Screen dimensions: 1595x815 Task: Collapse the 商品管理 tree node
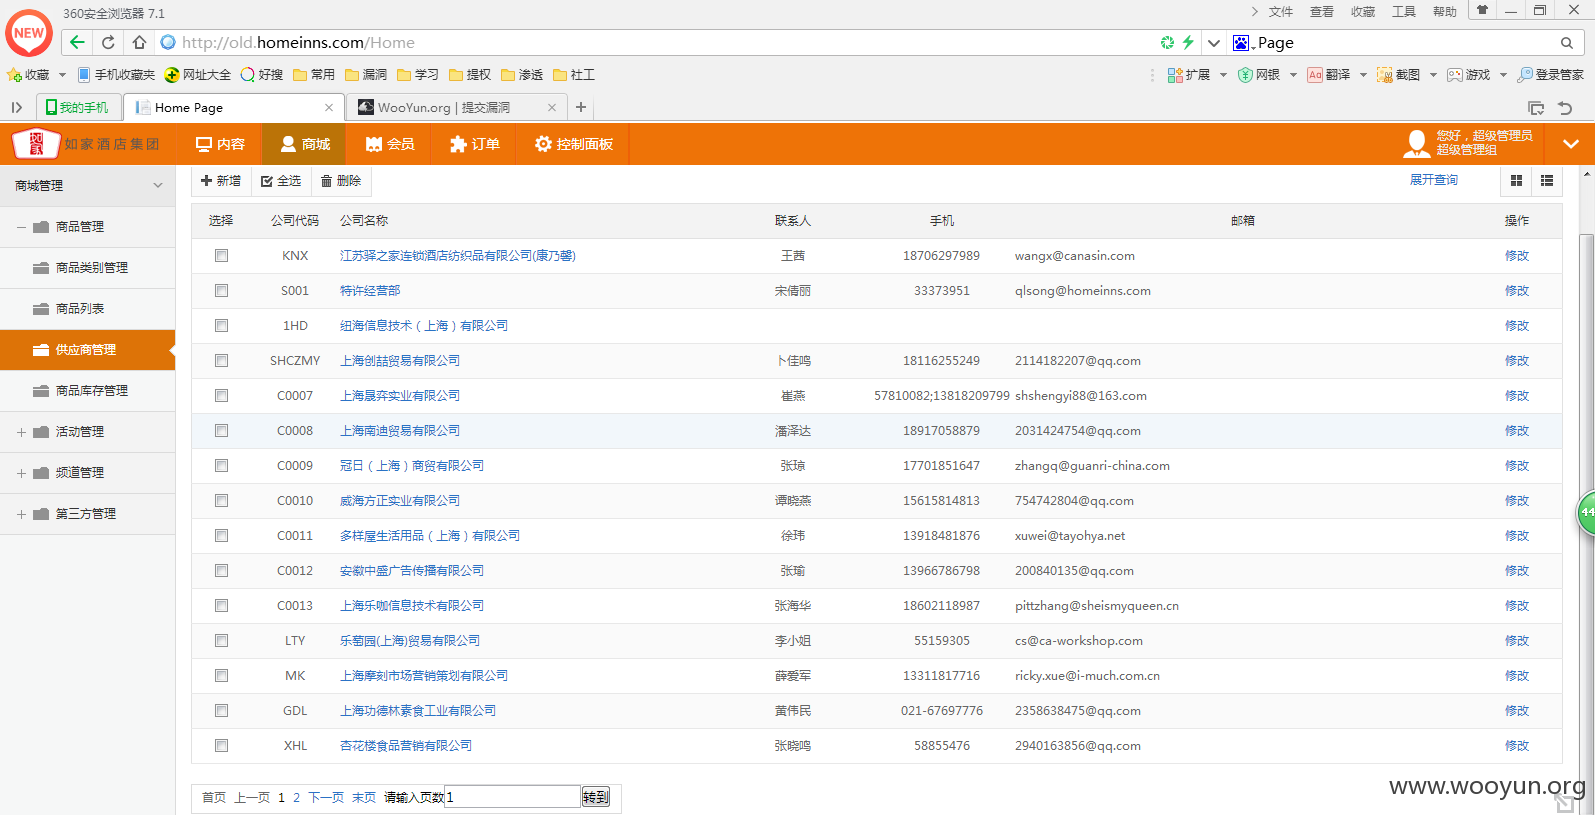[21, 227]
